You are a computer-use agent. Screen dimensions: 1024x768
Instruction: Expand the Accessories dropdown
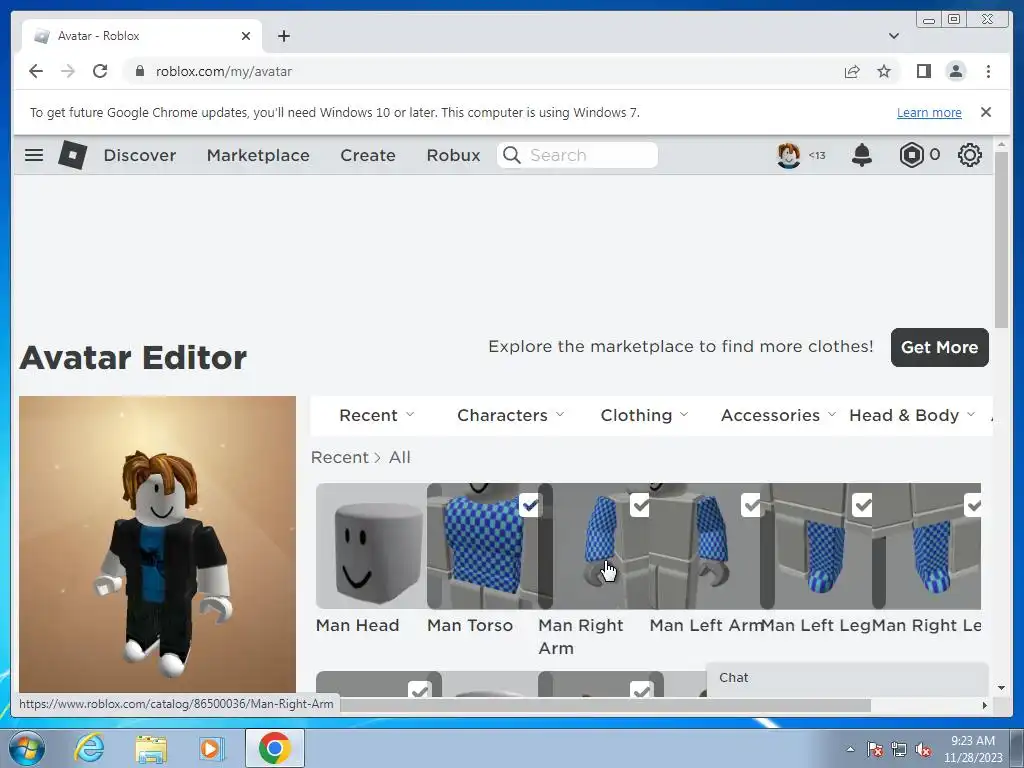[778, 415]
